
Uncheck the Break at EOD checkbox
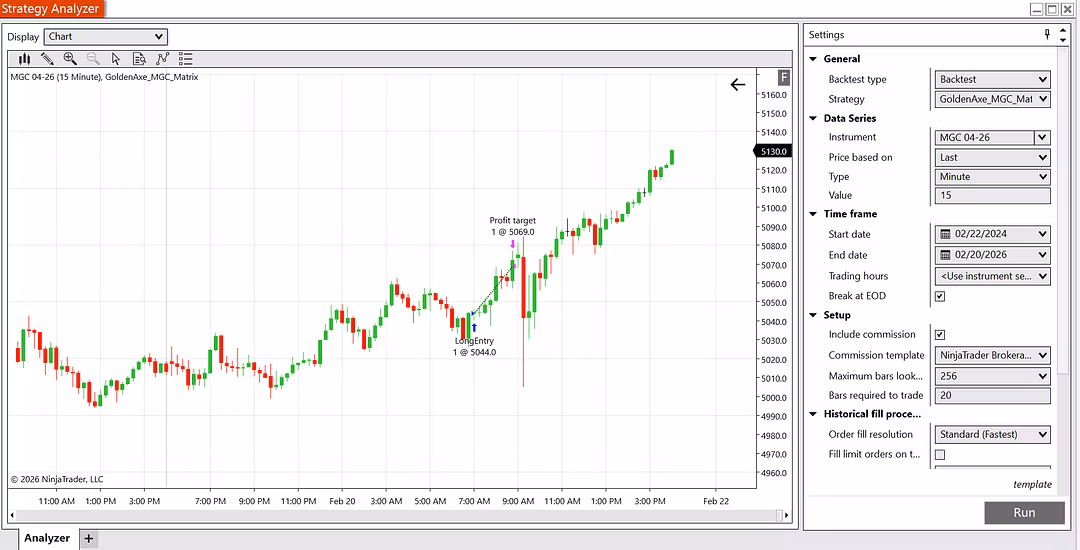pyautogui.click(x=939, y=296)
